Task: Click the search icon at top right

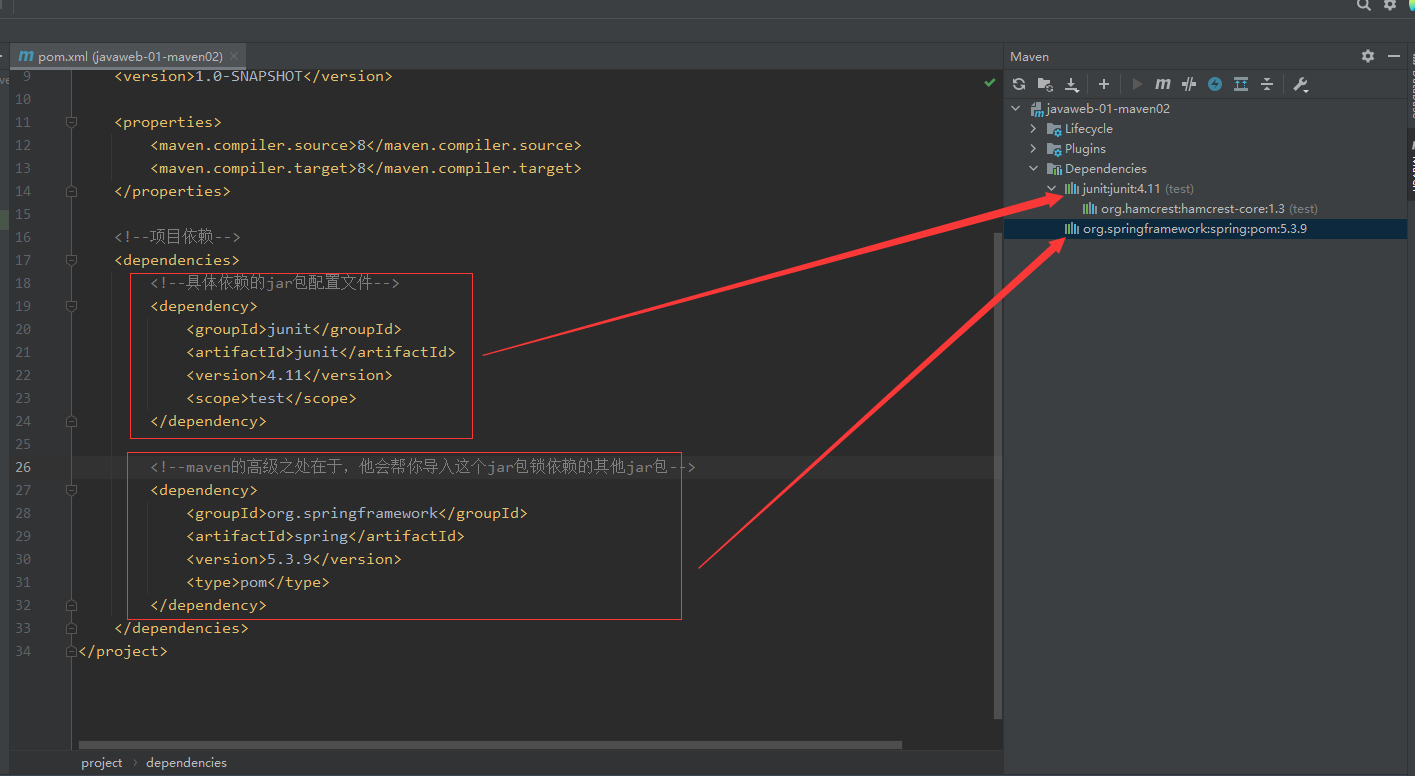Action: [1364, 5]
